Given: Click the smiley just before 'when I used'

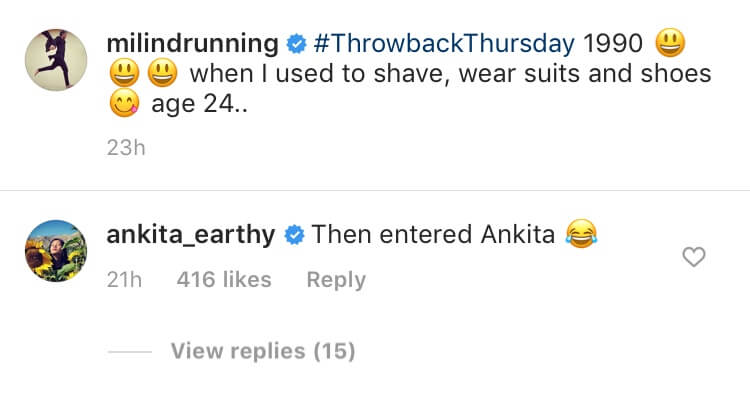Looking at the screenshot, I should pos(162,73).
